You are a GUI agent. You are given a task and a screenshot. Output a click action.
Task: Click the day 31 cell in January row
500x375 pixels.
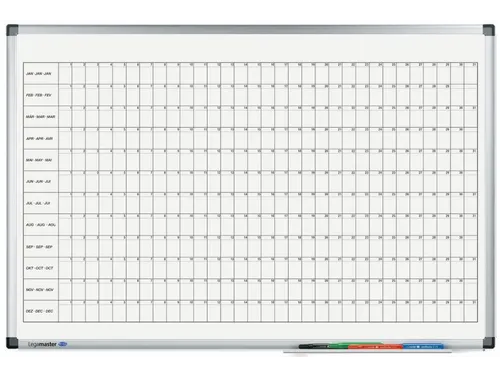click(x=471, y=73)
